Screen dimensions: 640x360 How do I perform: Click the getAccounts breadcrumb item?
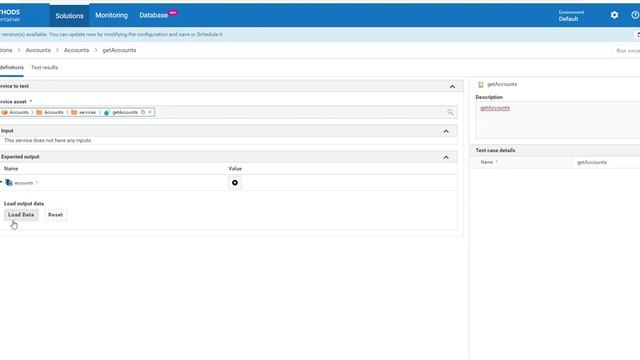[x=119, y=50]
